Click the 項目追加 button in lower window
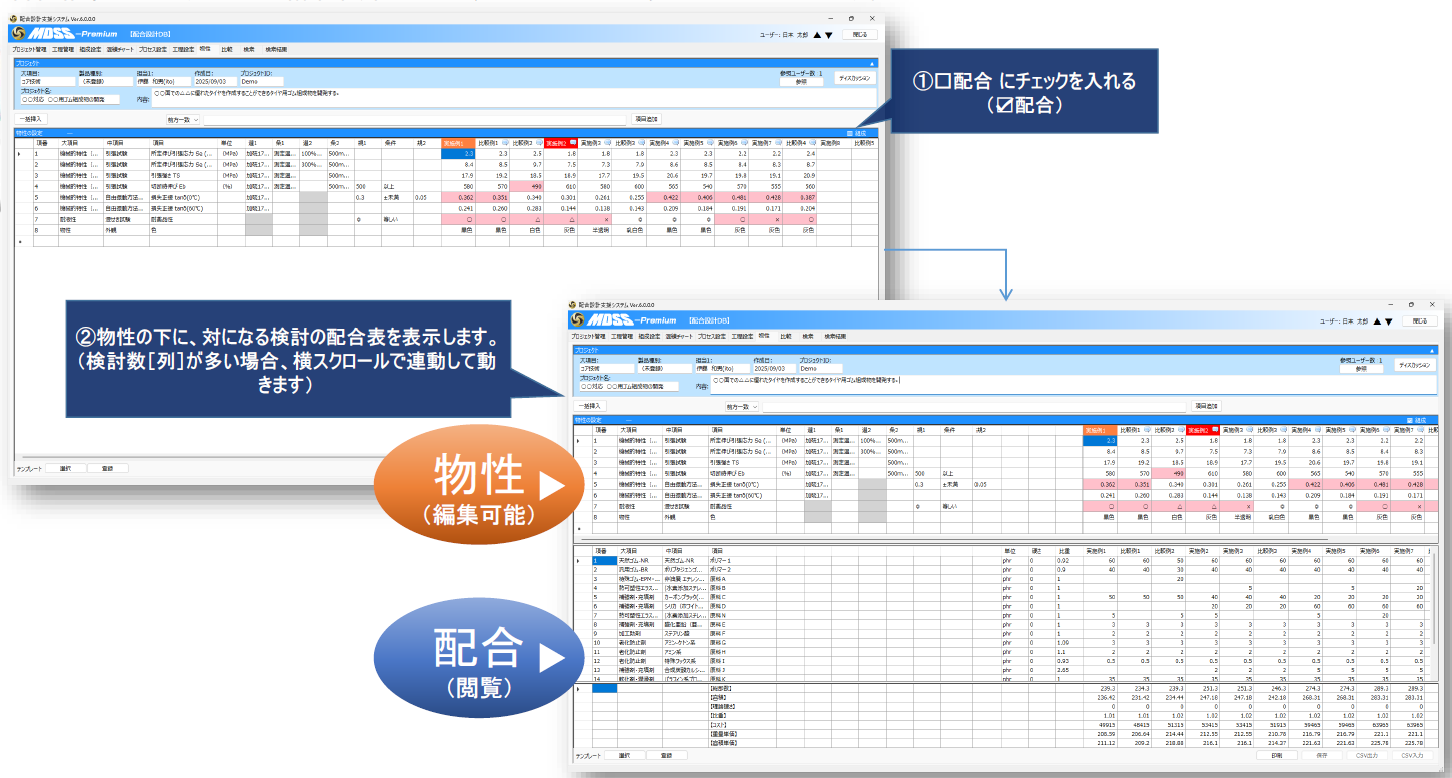The image size is (1452, 778). click(1207, 407)
